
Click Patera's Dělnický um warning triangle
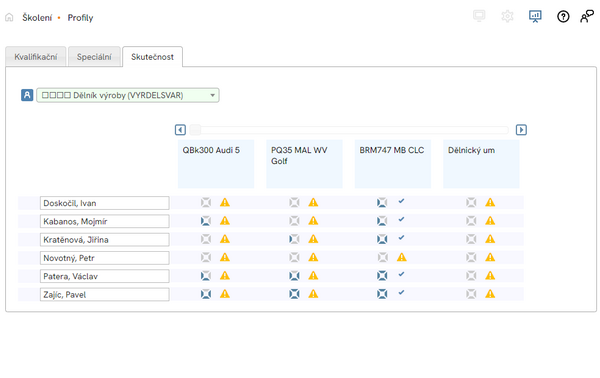click(x=490, y=276)
